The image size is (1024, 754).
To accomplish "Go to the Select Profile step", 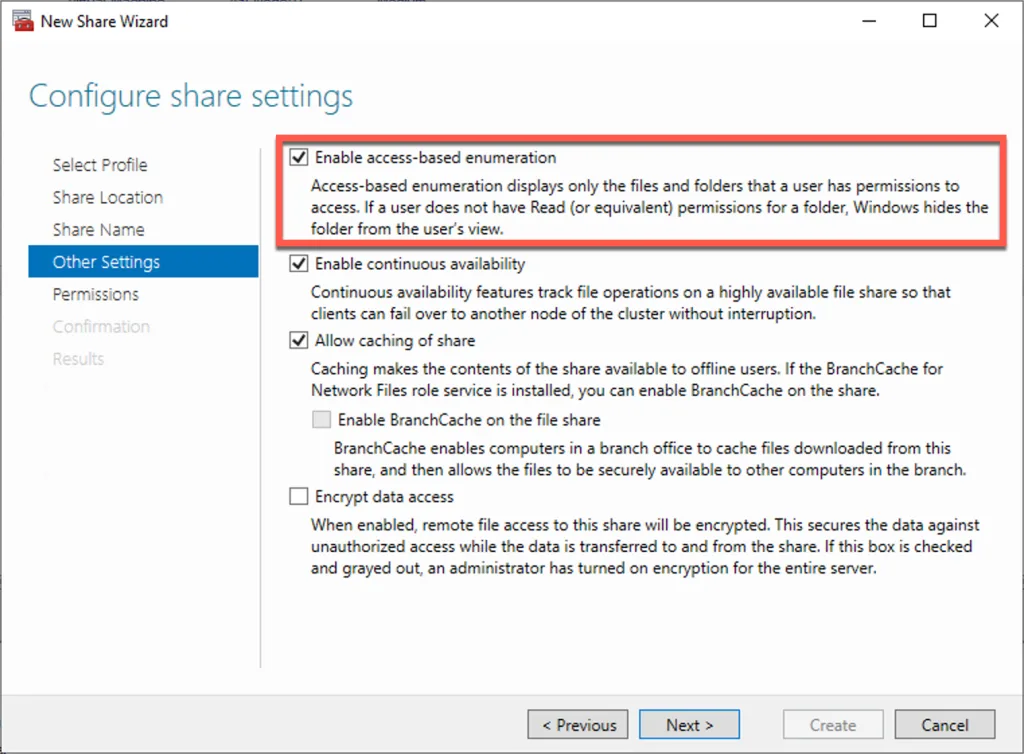I will coord(100,165).
